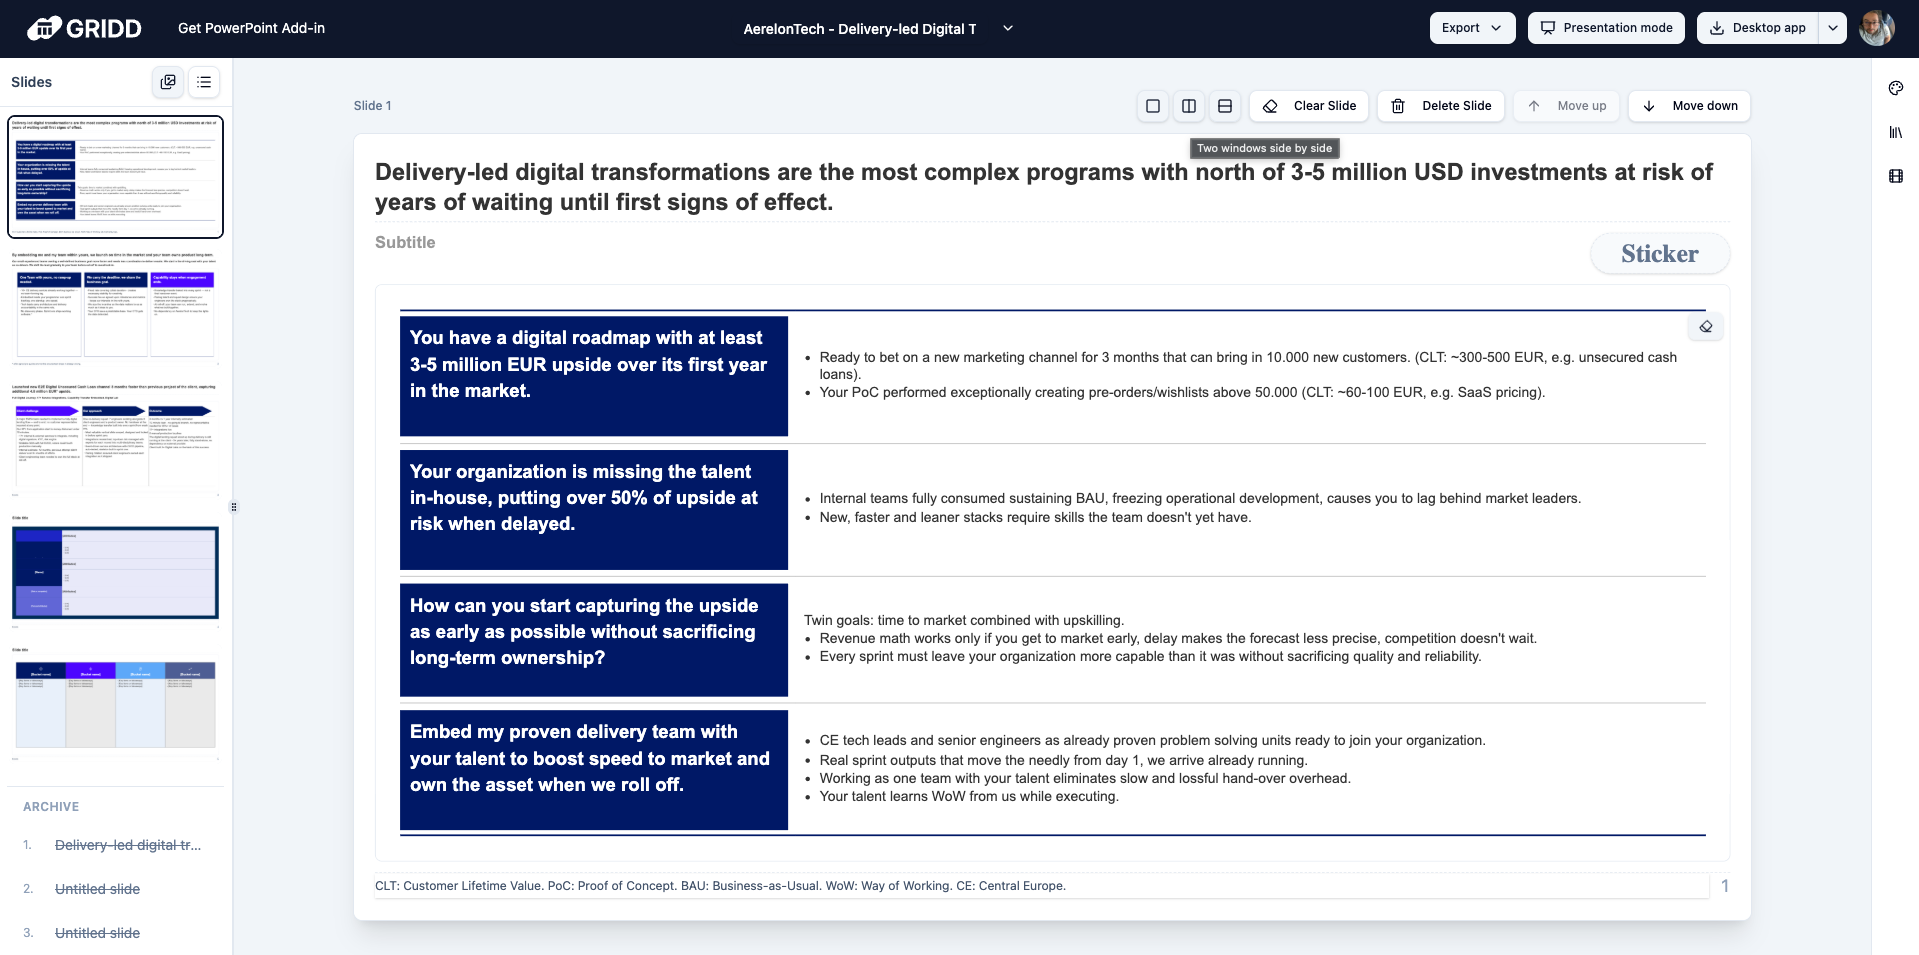
Task: Start Presentation mode
Action: (1606, 28)
